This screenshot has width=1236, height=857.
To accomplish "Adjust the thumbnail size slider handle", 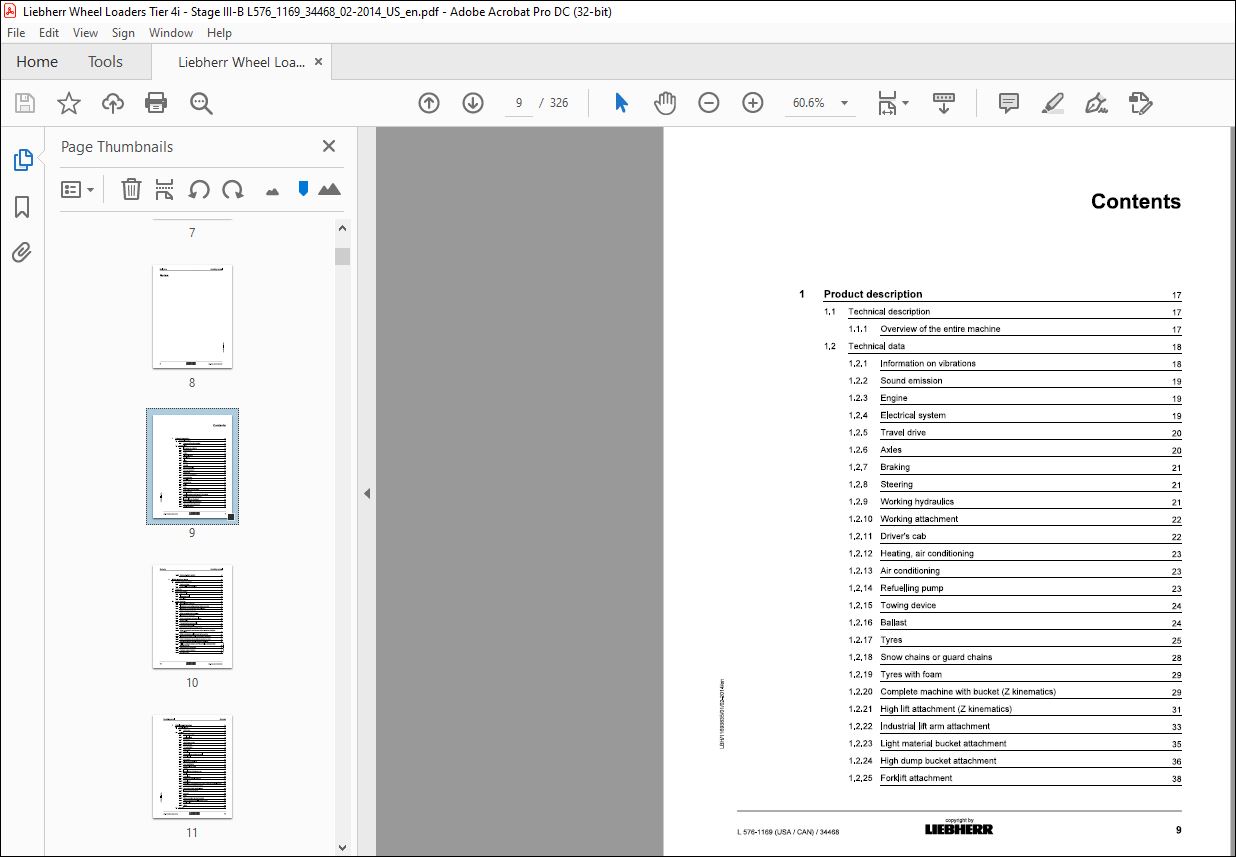I will pos(303,189).
